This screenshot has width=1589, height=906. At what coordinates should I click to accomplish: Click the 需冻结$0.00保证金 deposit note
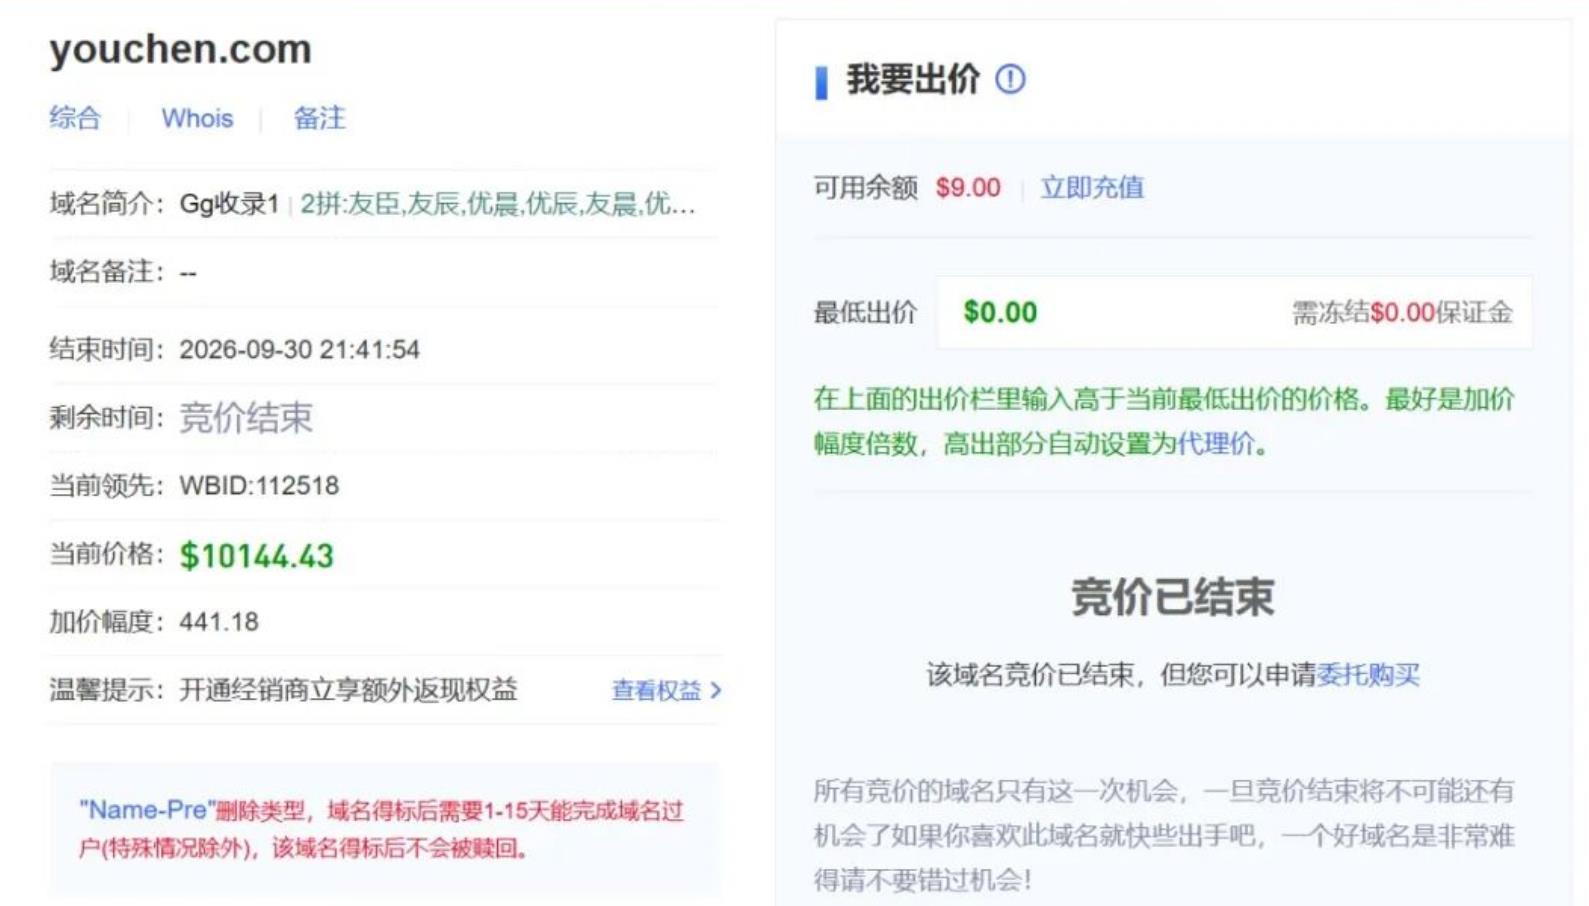click(x=1402, y=312)
